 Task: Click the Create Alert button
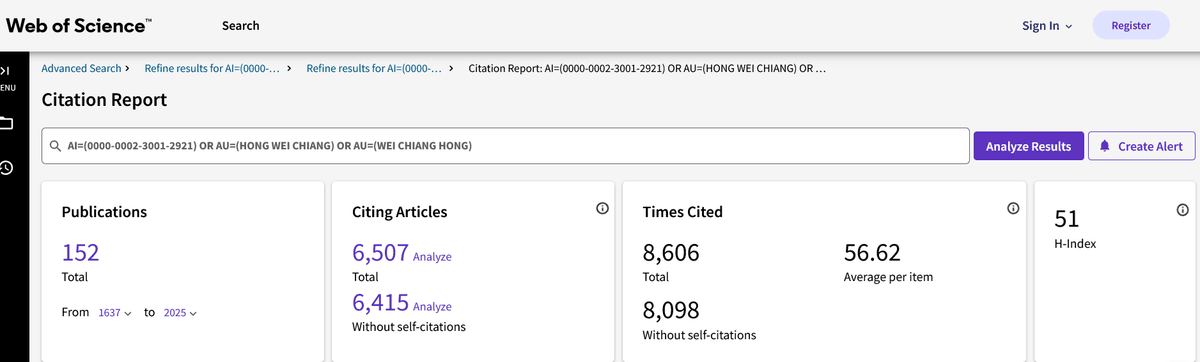(x=1141, y=146)
